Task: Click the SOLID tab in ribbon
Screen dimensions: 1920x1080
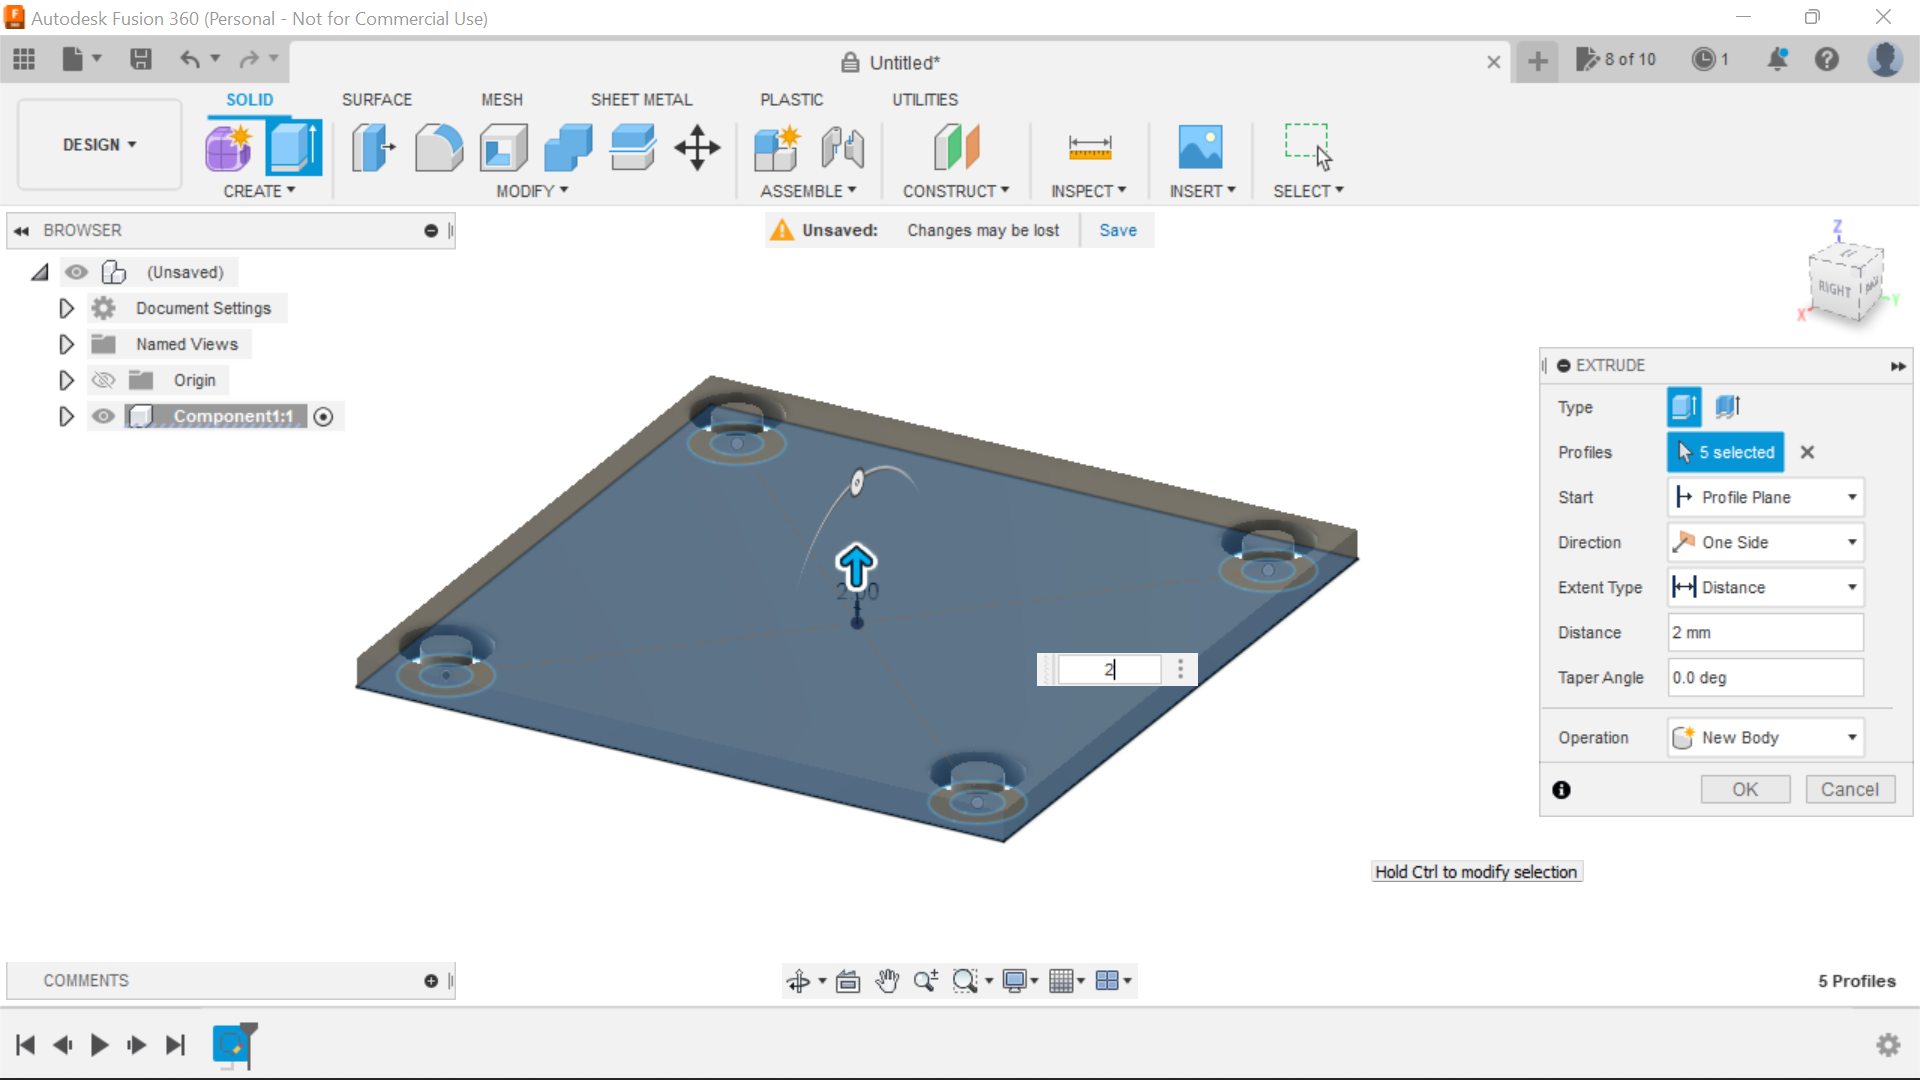Action: pyautogui.click(x=248, y=99)
